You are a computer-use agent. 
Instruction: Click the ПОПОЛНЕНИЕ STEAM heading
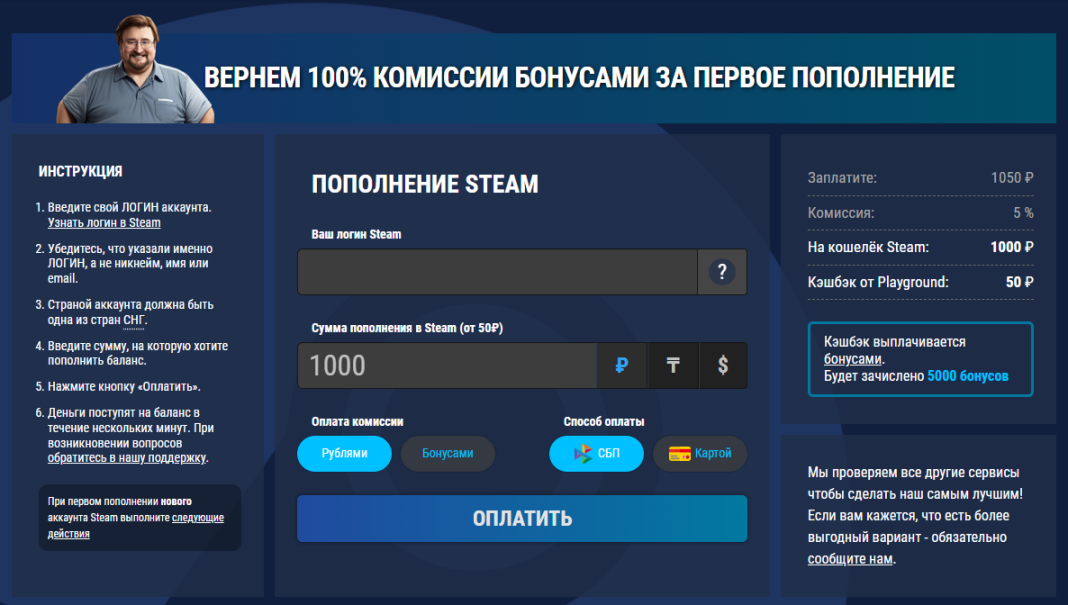pos(425,184)
